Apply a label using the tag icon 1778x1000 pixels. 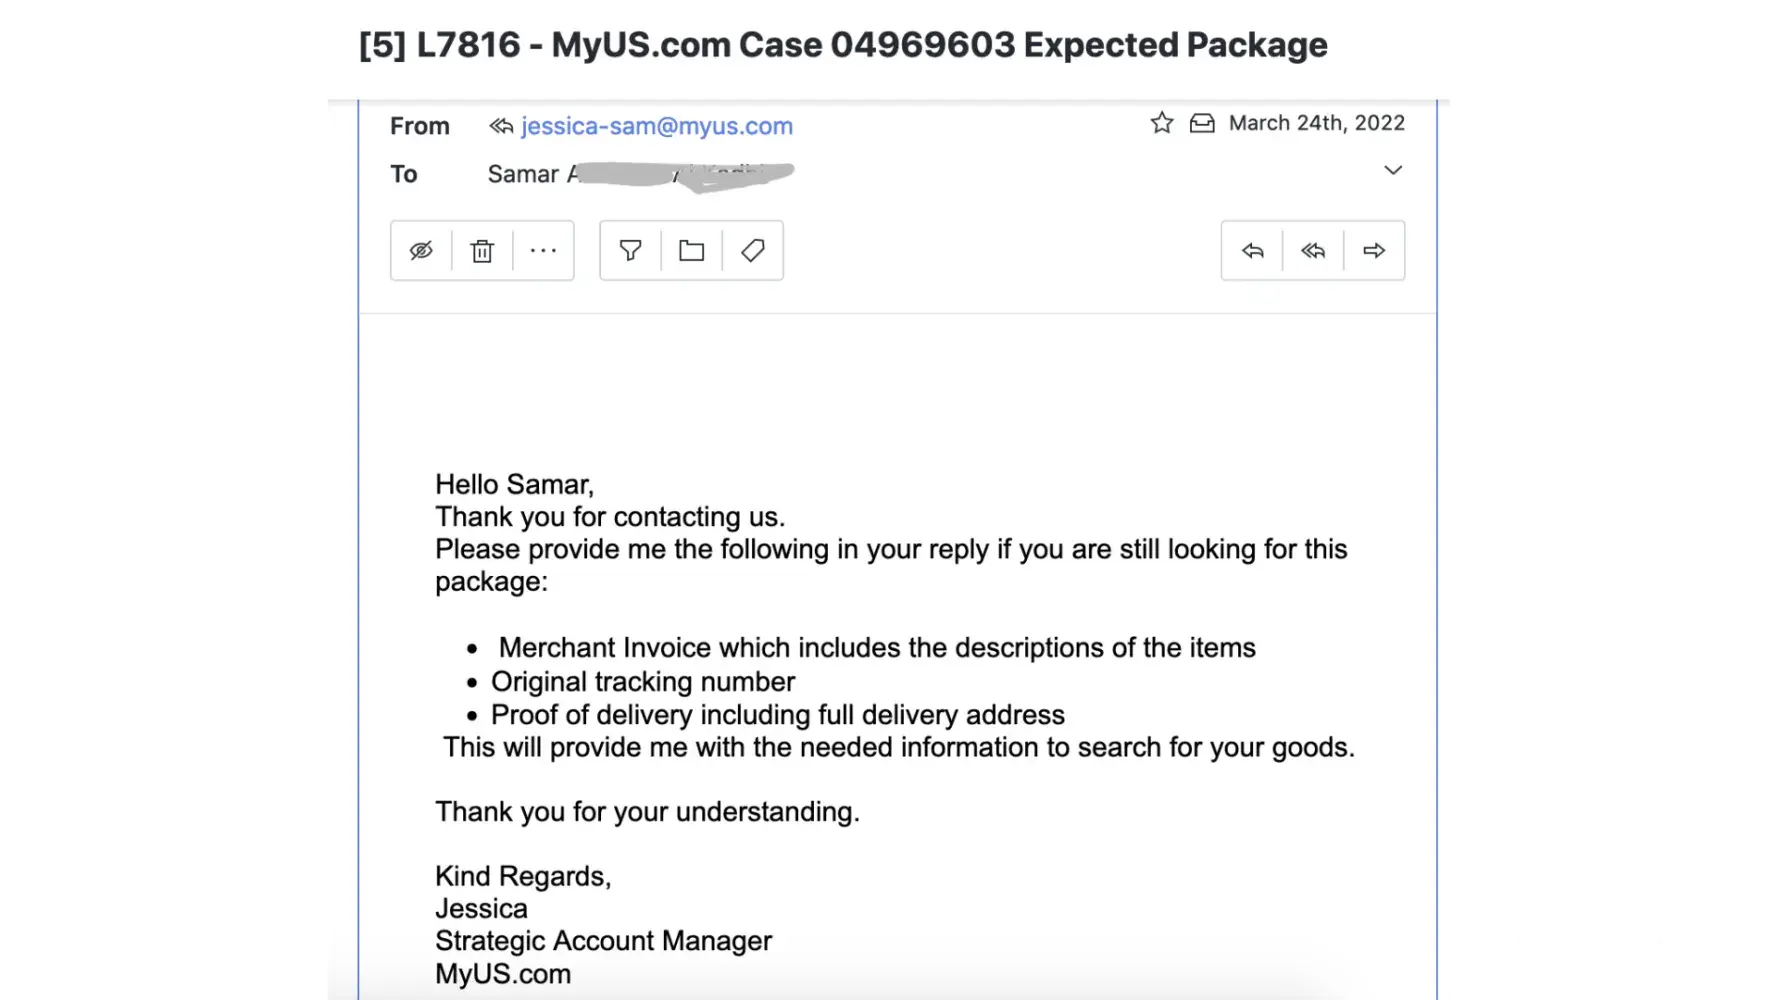(753, 250)
